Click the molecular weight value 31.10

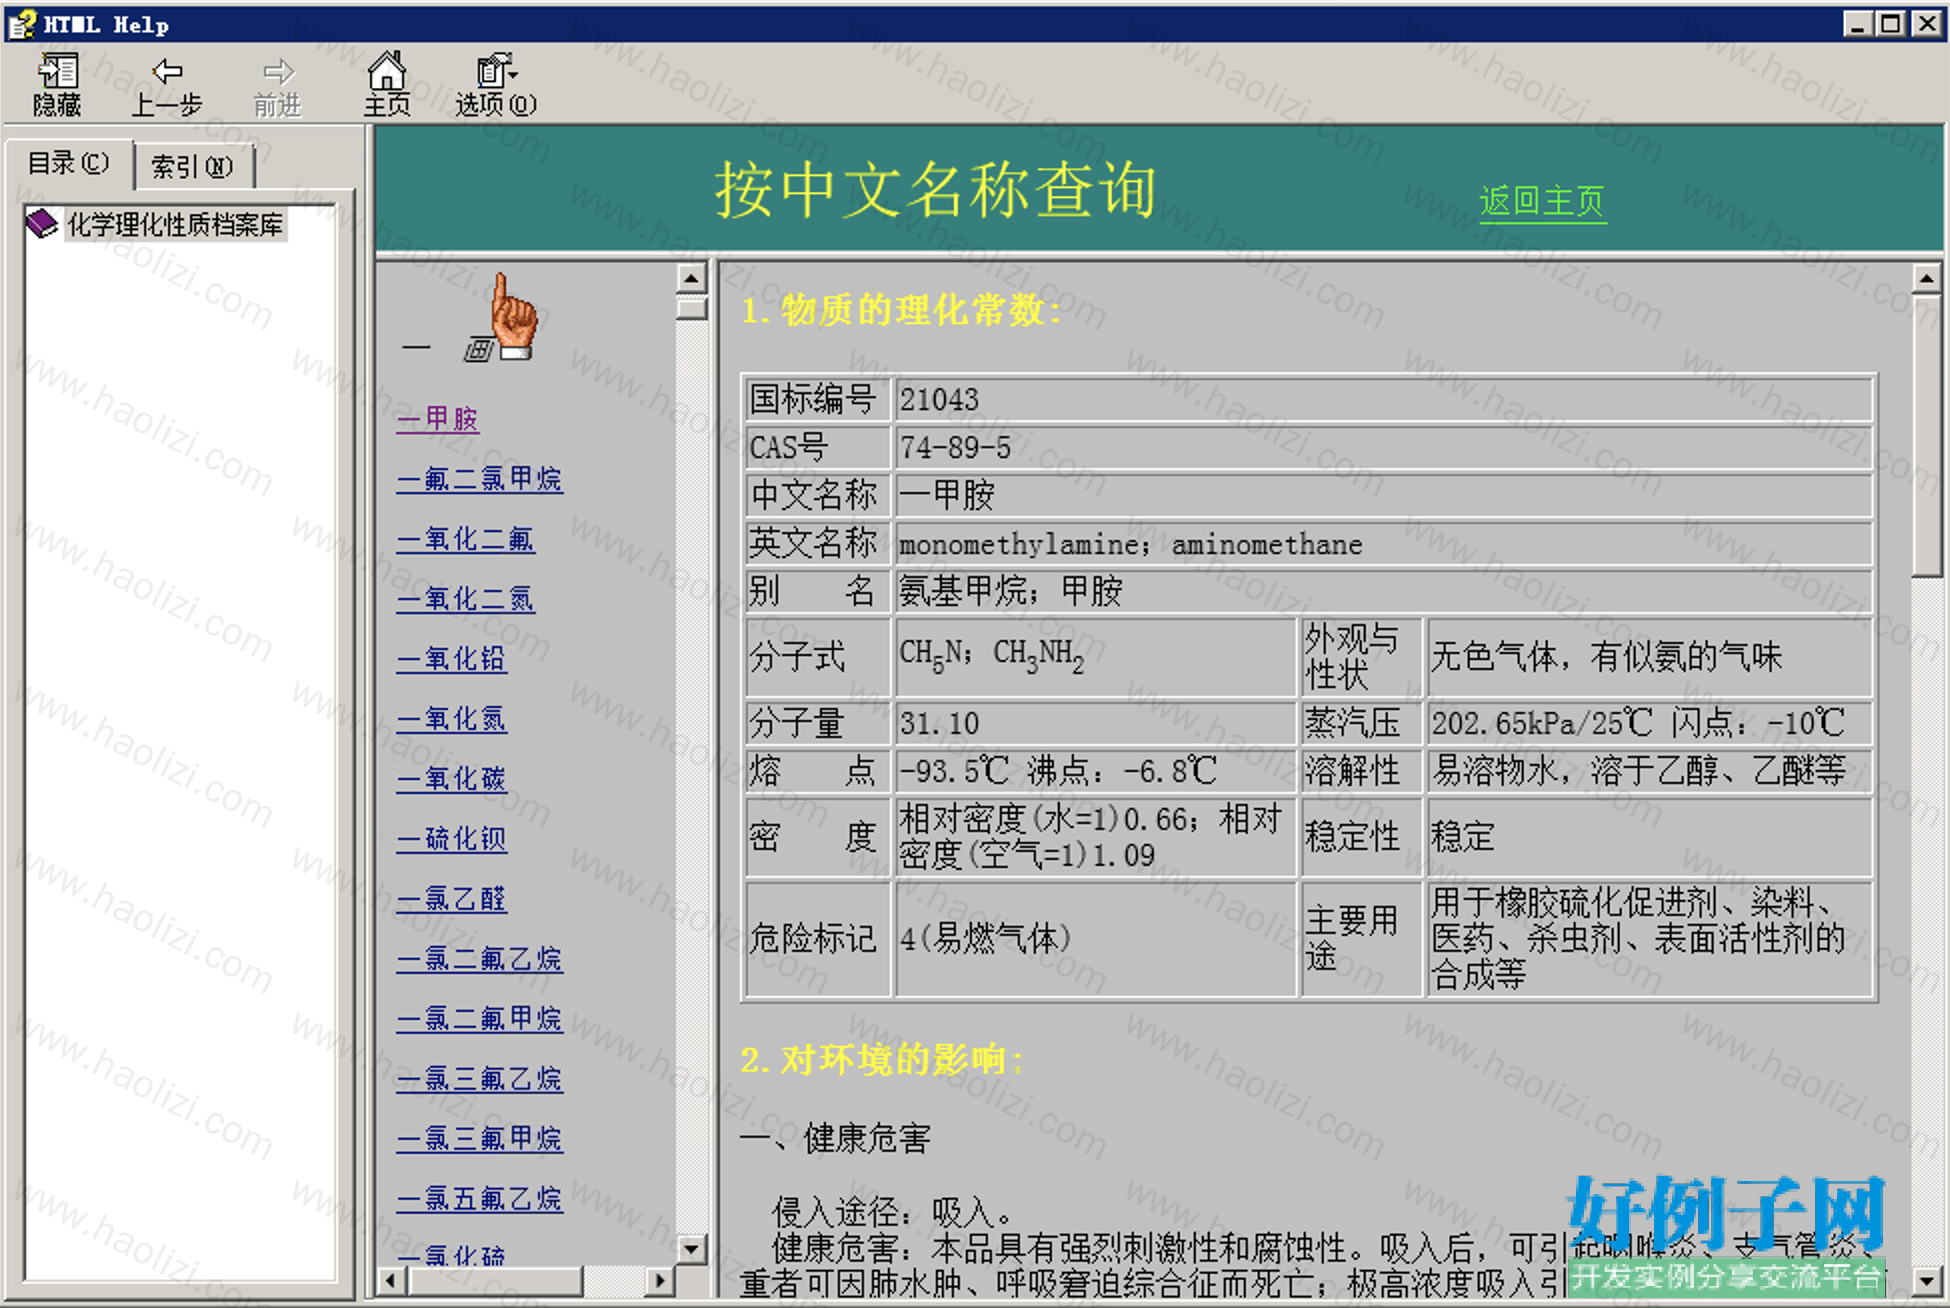(939, 723)
